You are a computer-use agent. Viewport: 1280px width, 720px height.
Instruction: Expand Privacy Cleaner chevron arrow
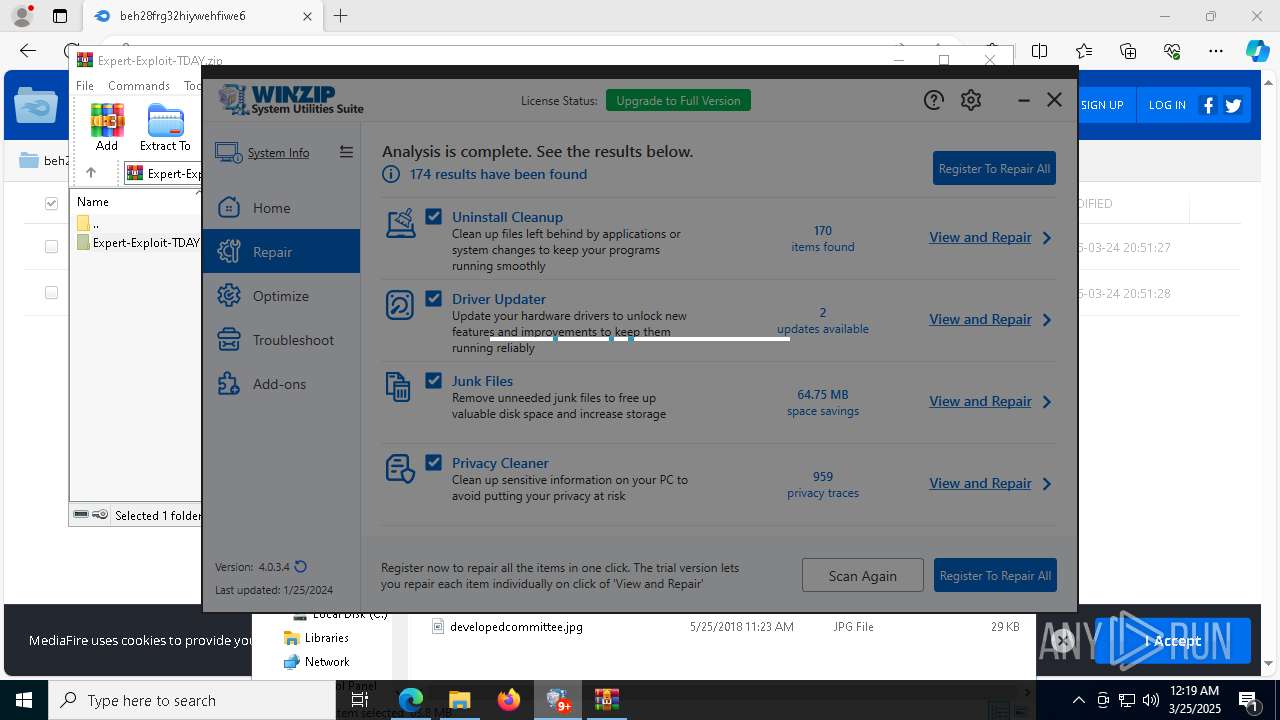(1047, 484)
